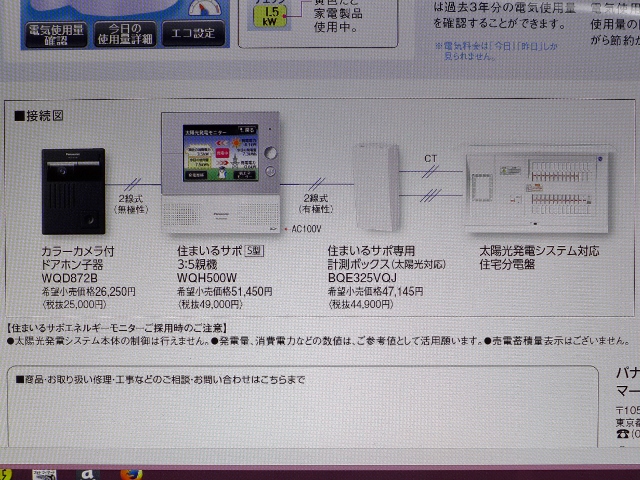Click the note 売電蓄積量表示はございません
Screen dimensions: 640x480
pyautogui.click(x=558, y=340)
